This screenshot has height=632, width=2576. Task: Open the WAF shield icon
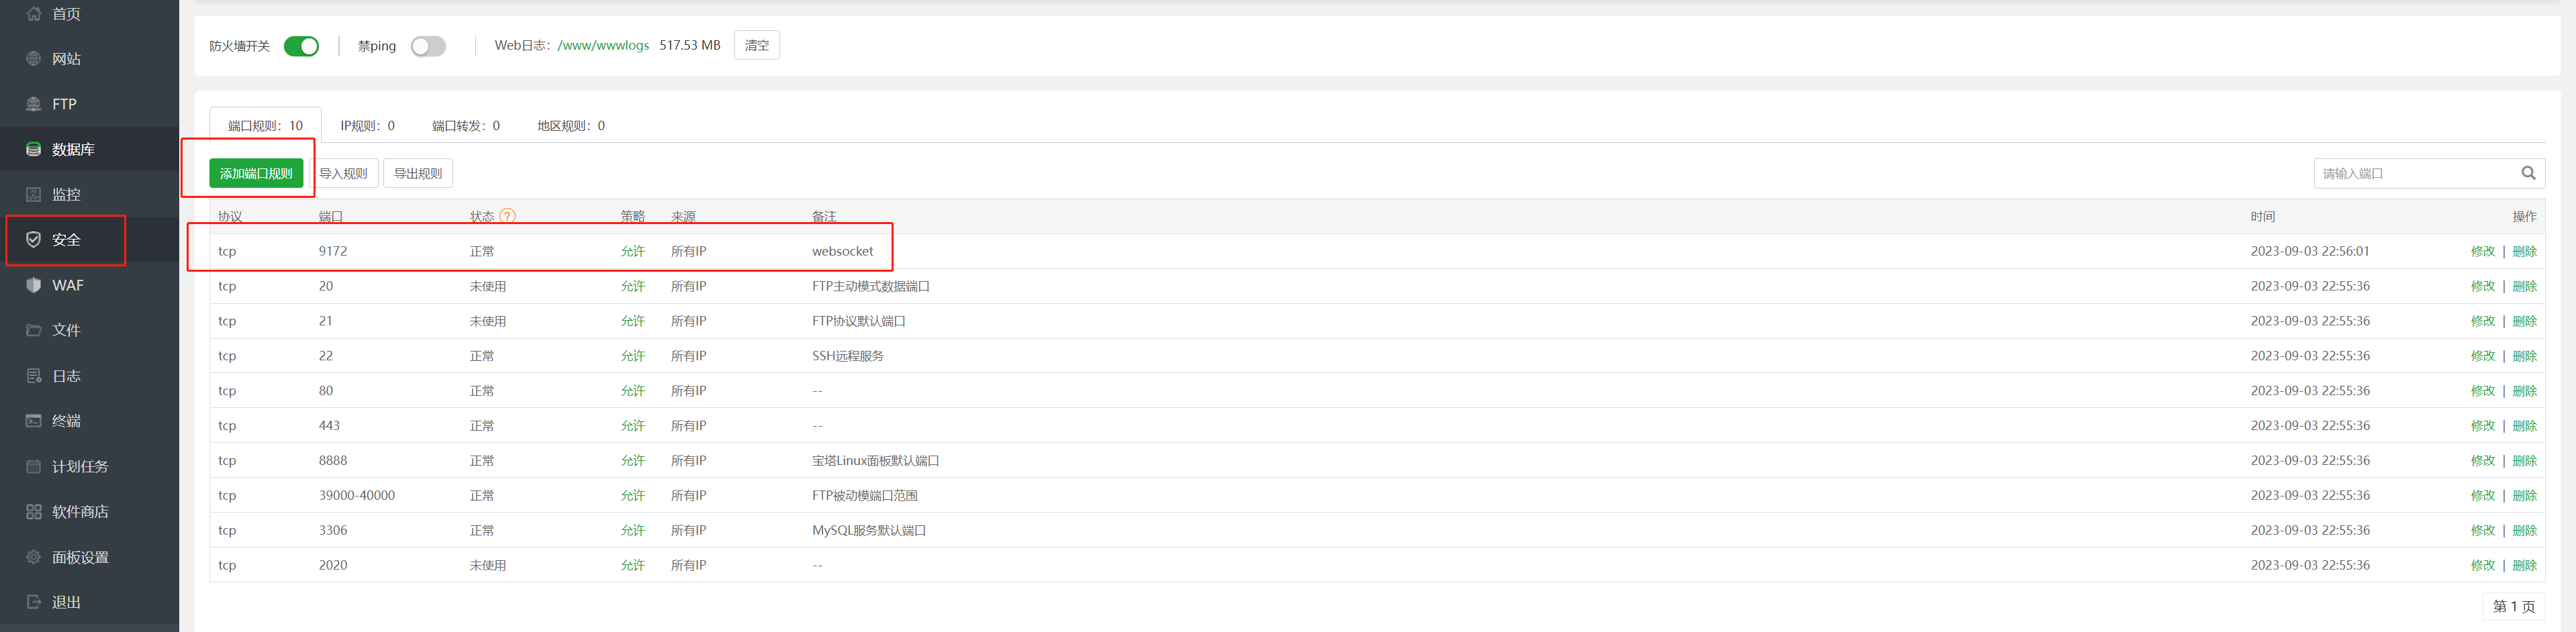(x=33, y=285)
